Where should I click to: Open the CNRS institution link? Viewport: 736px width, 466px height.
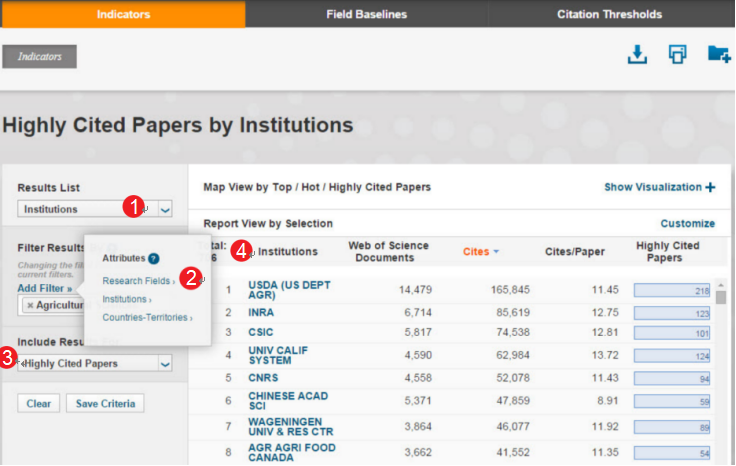[263, 378]
